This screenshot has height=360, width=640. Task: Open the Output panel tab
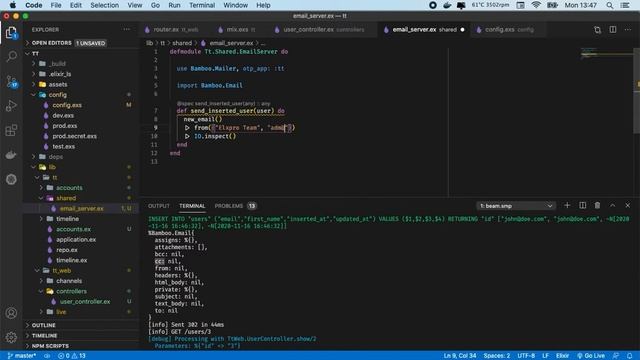[x=158, y=206]
